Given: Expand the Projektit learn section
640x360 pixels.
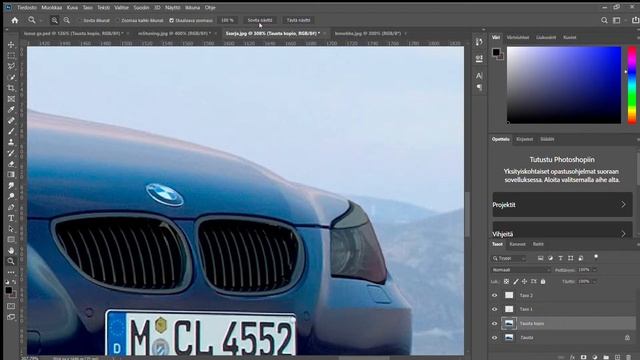Looking at the screenshot, I should click(x=562, y=204).
